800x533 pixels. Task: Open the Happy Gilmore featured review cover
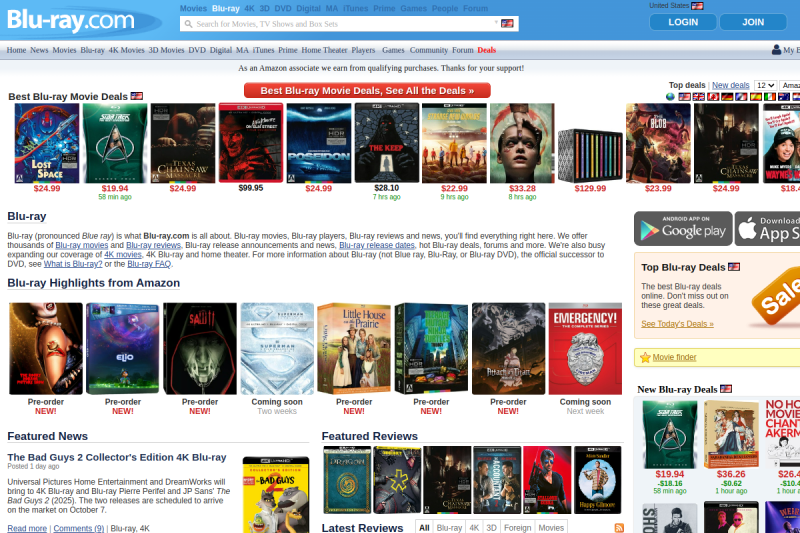597,480
